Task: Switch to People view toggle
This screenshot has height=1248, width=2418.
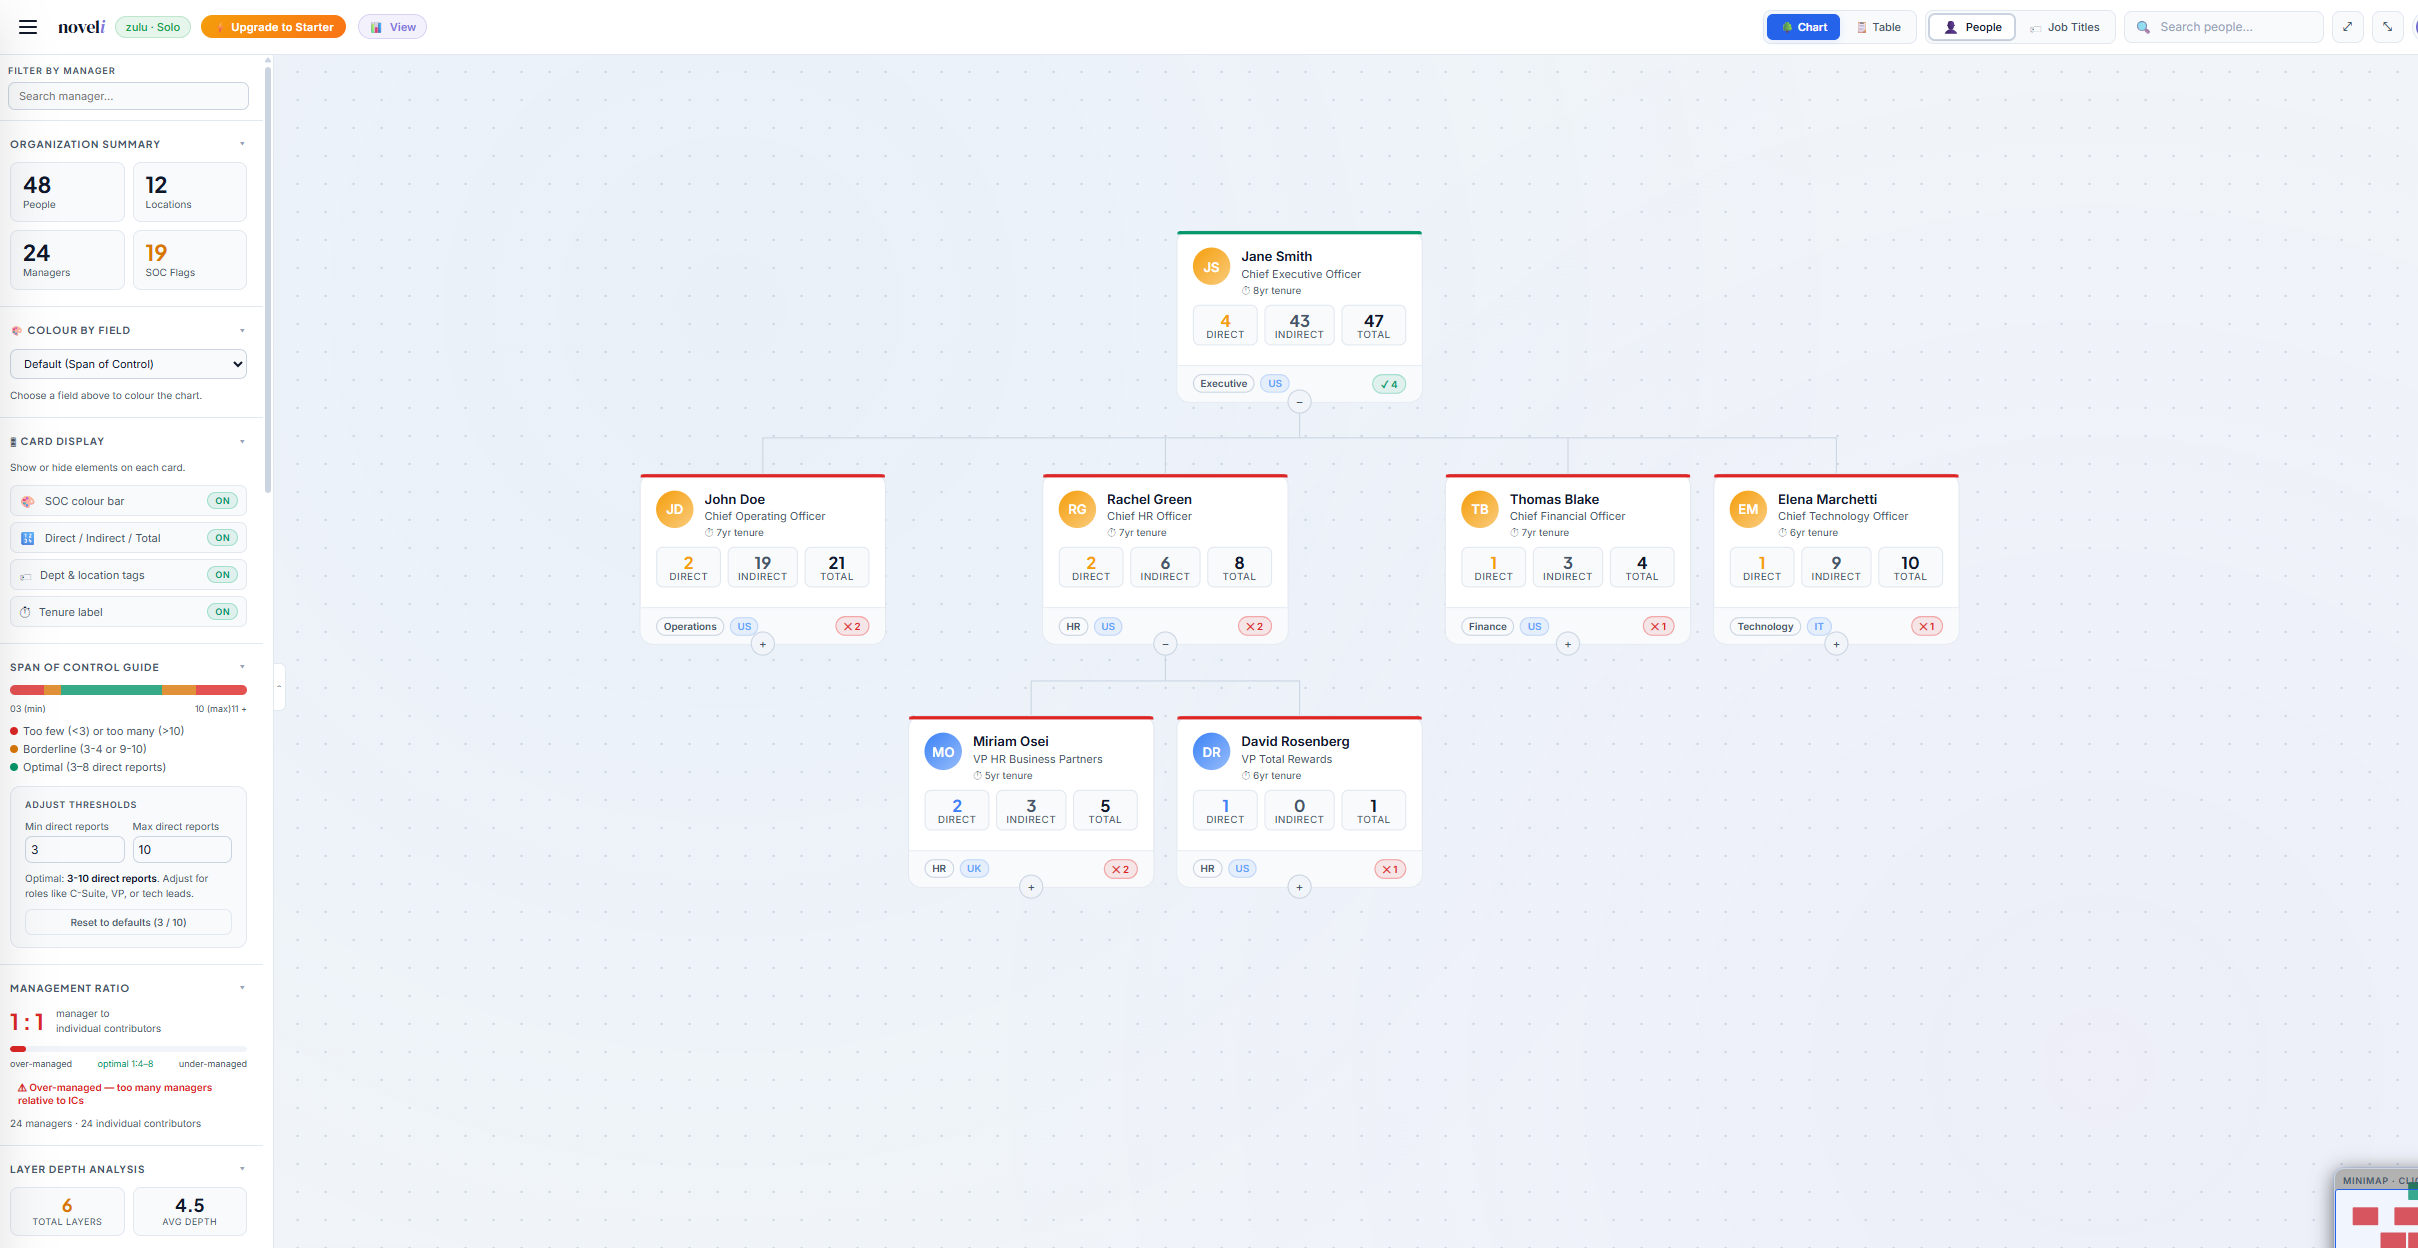Action: tap(1972, 27)
